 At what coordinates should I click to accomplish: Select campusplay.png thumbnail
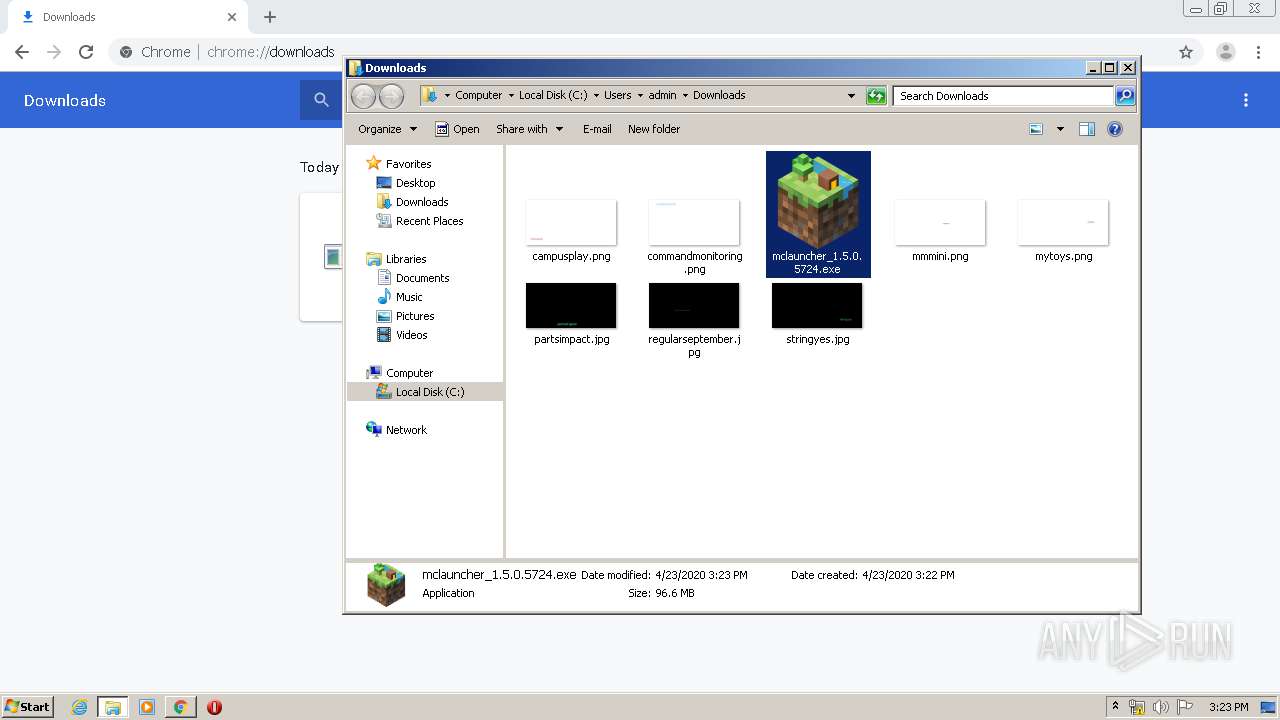(571, 222)
